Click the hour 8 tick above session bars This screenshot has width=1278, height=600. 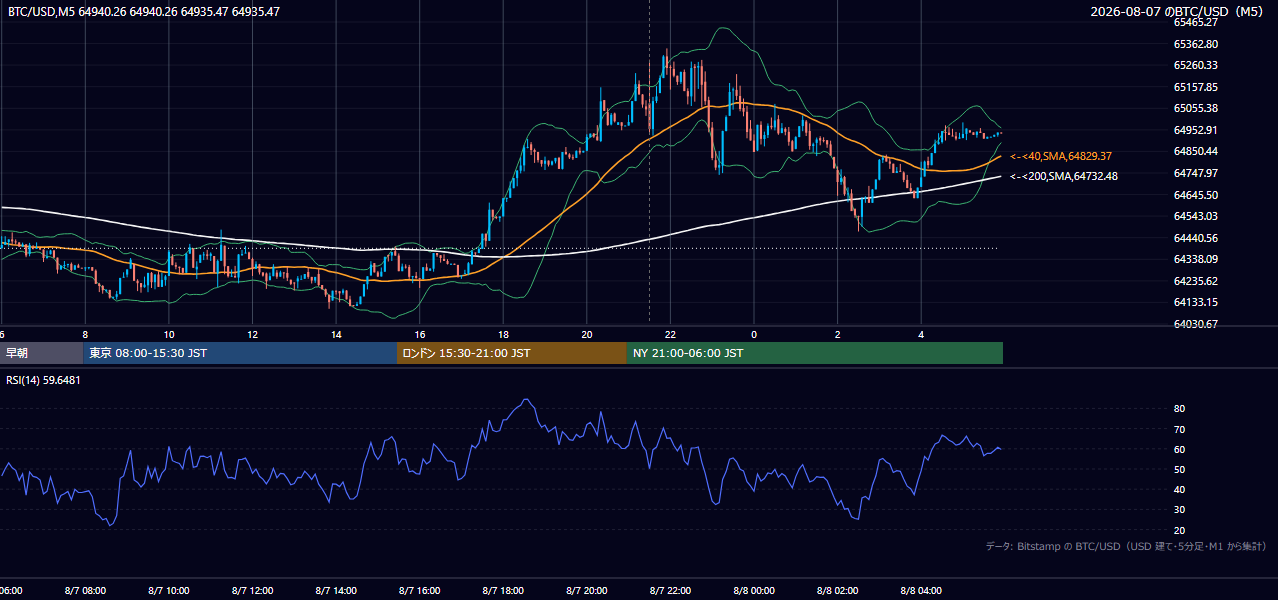[x=85, y=334]
